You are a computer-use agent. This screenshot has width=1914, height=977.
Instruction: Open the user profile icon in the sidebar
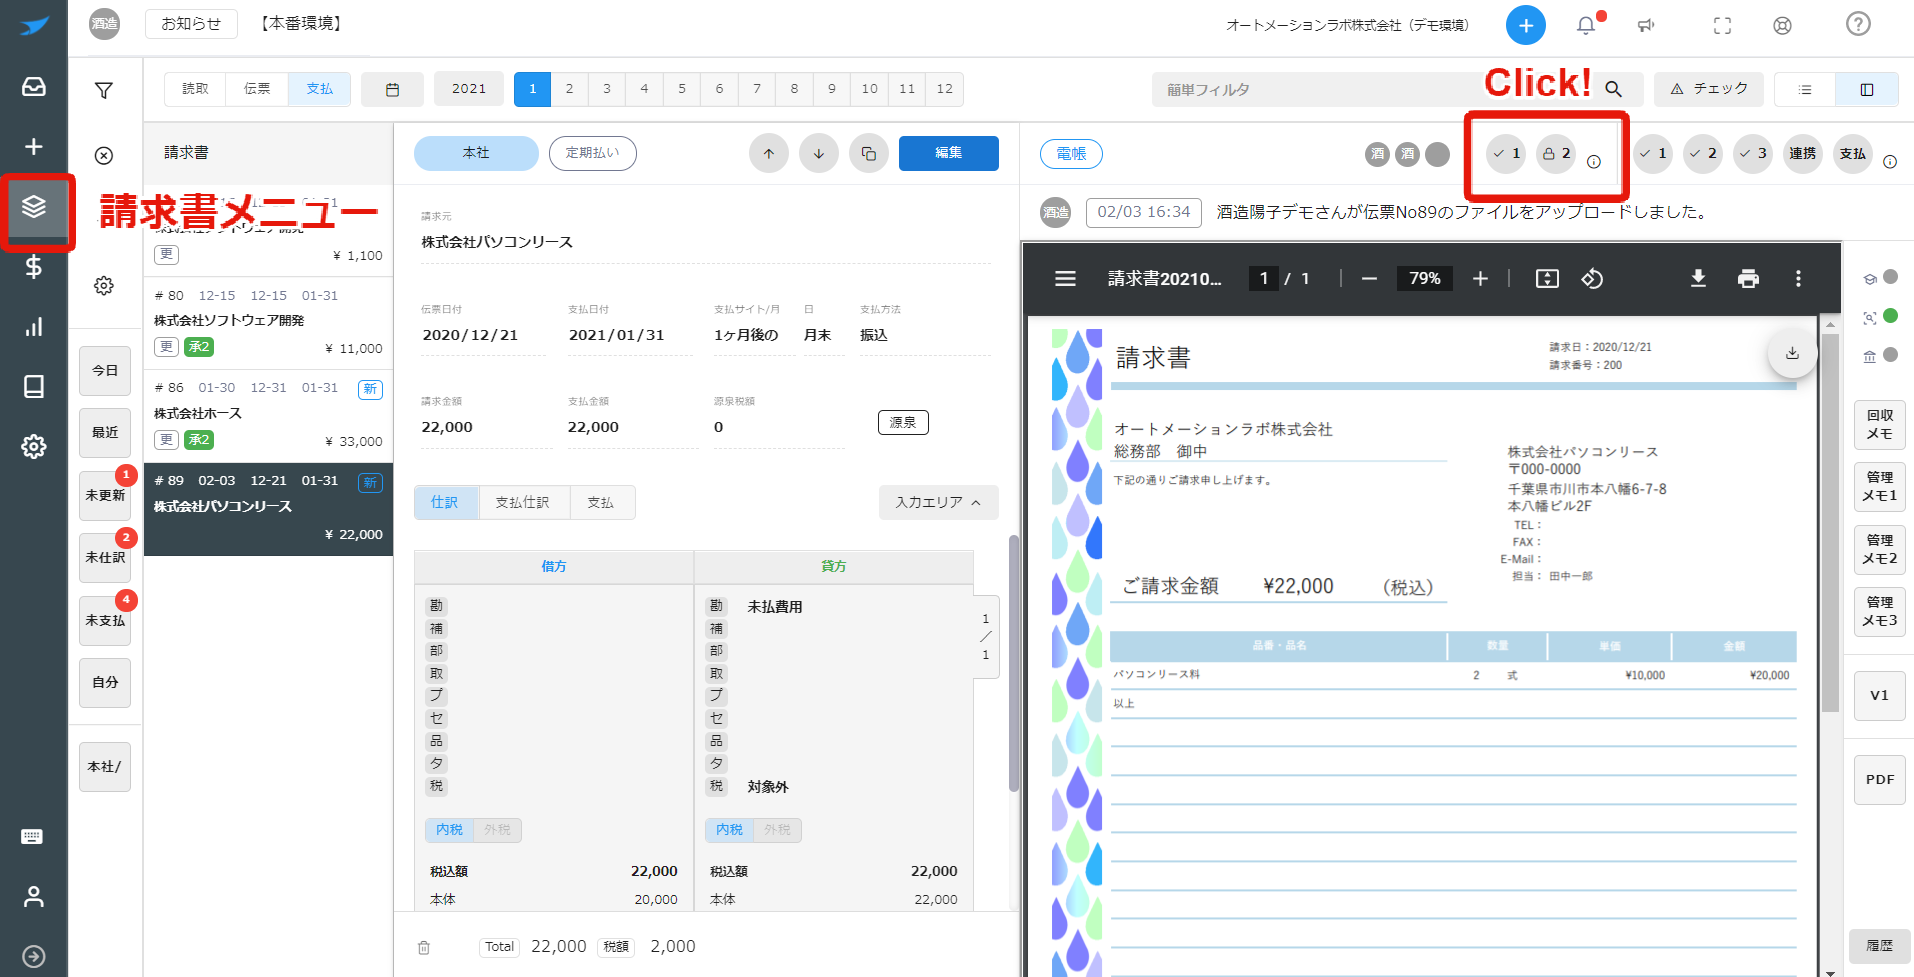click(33, 896)
